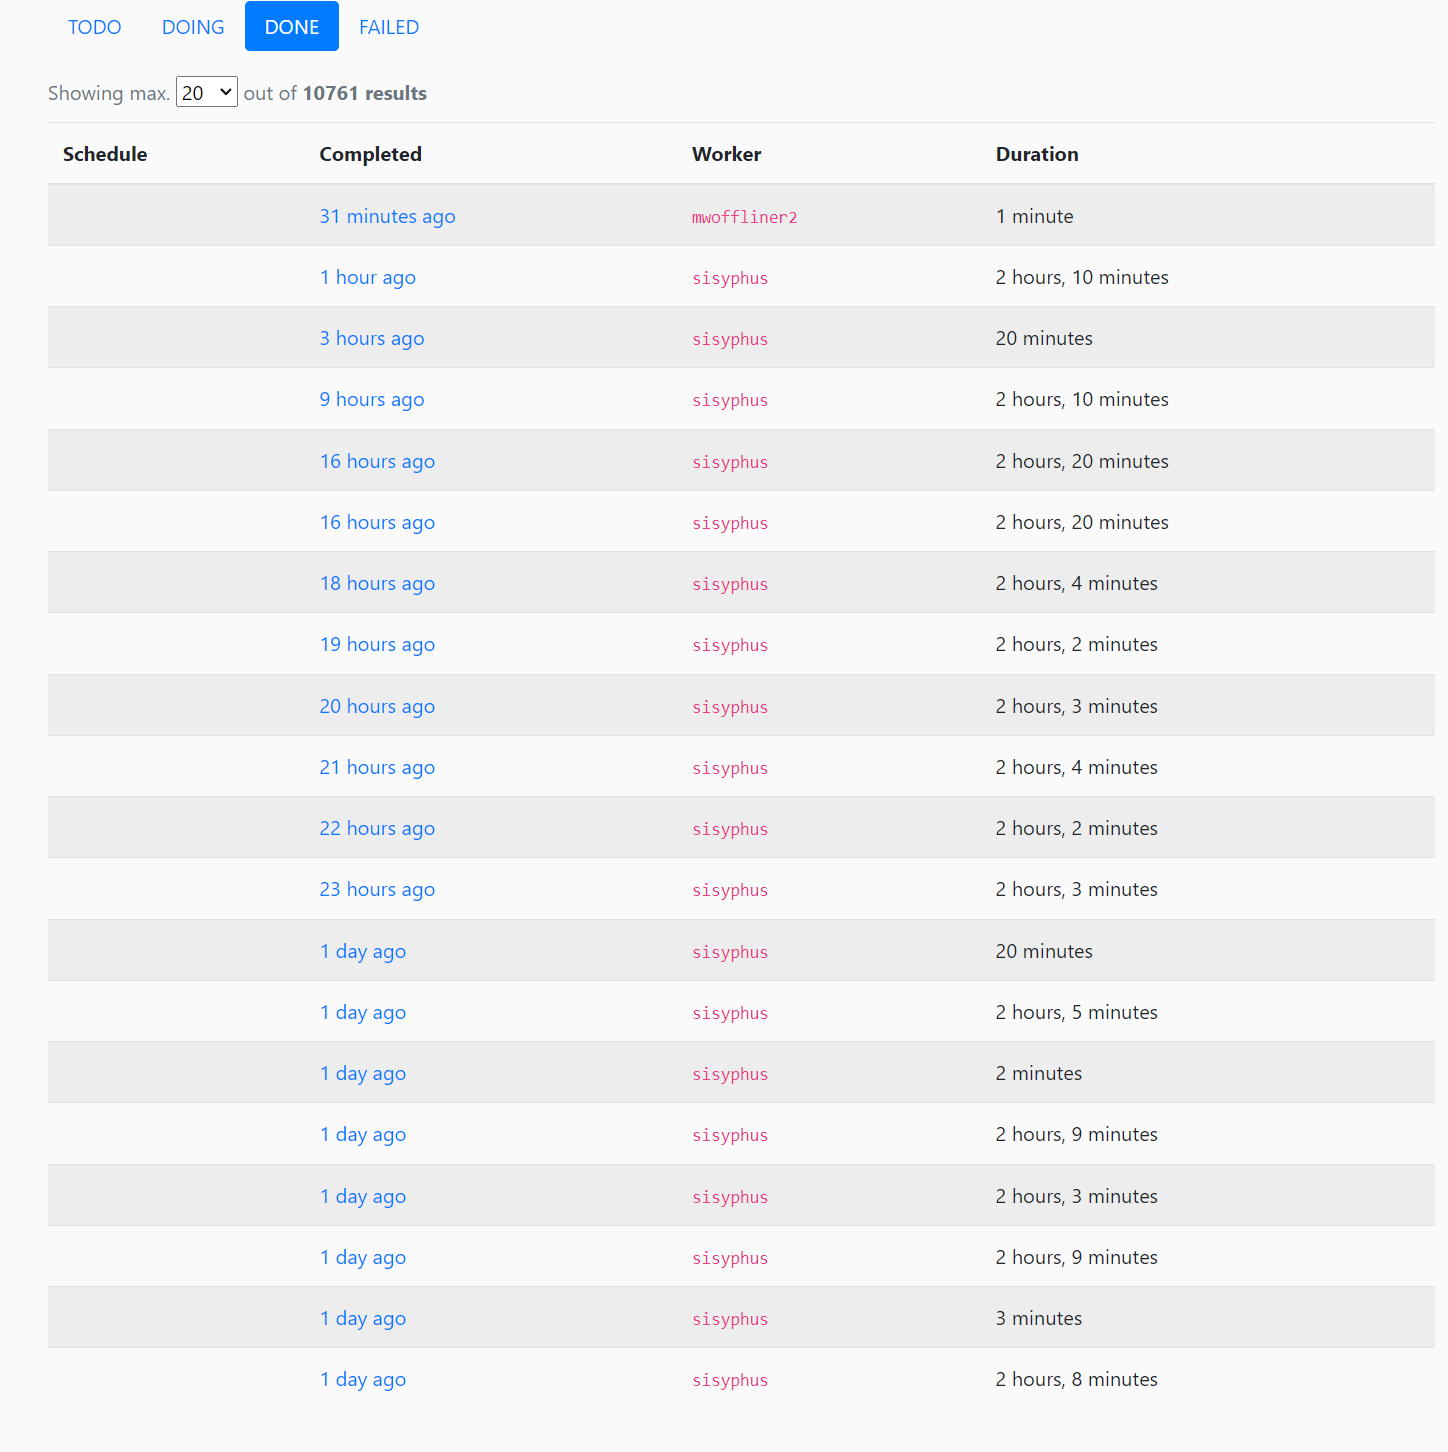1448x1452 pixels.
Task: Open the task completed 23 hours ago
Action: pyautogui.click(x=377, y=889)
